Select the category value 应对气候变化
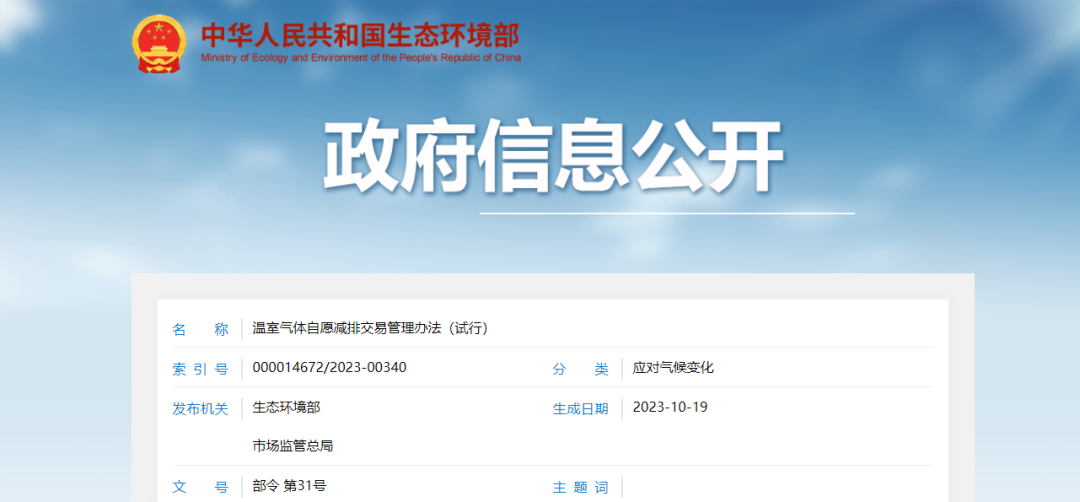 point(673,368)
